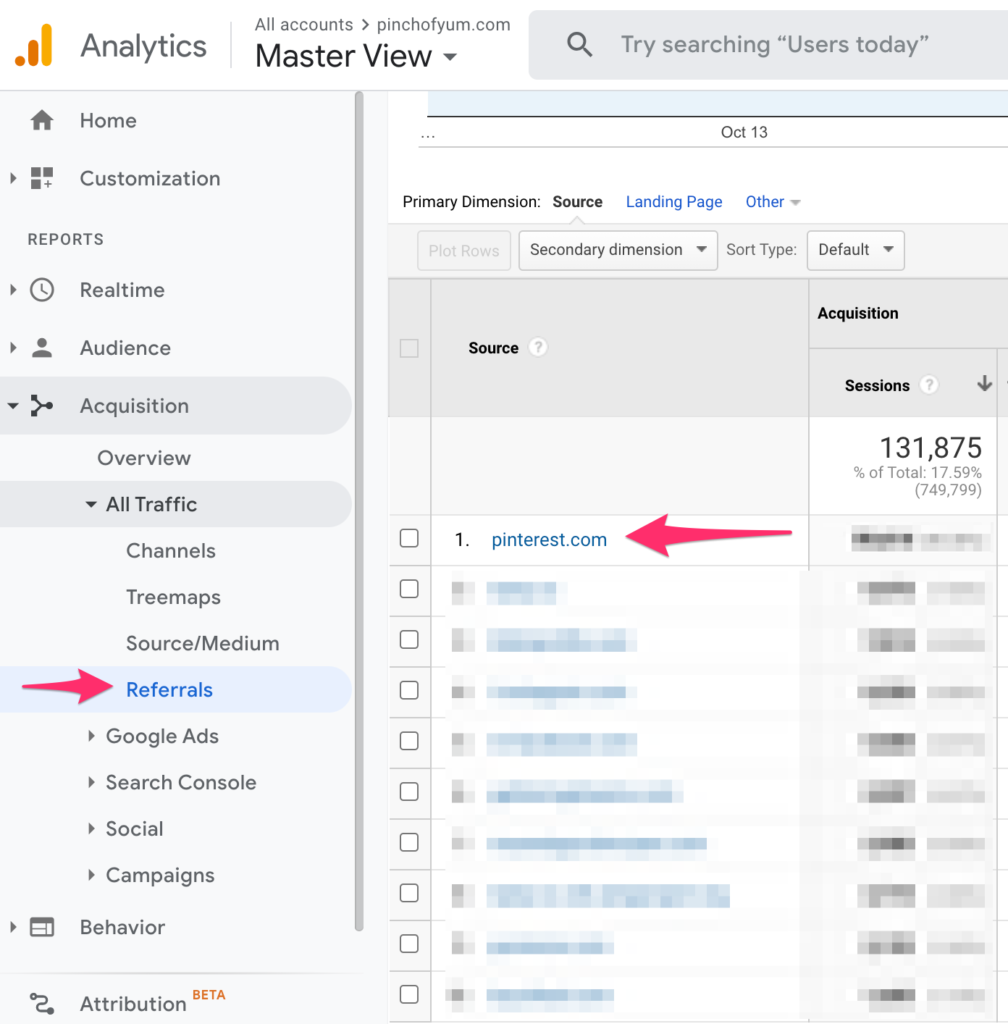Screen dimensions: 1008x1024
Task: Click the Oct 13 chart date label
Action: pos(744,132)
